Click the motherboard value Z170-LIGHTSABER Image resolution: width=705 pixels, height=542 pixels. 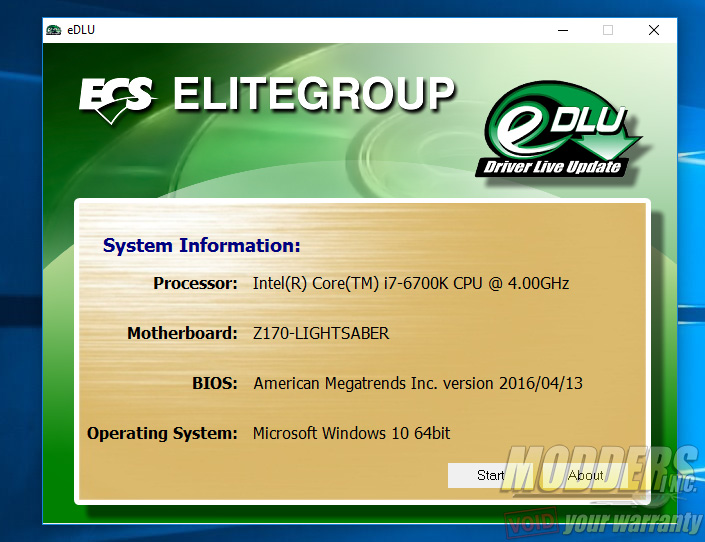pos(321,333)
